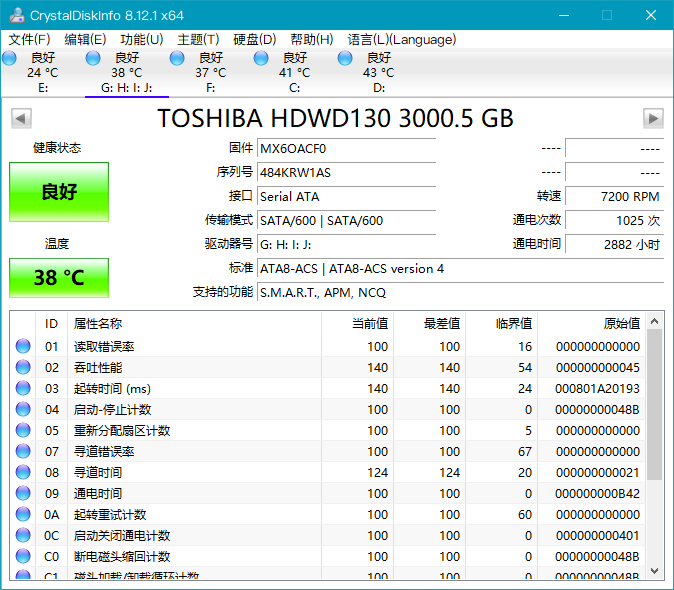Viewport: 674px width, 590px height.
Task: Click the rotation speed value 7200 RPM
Action: (x=615, y=197)
